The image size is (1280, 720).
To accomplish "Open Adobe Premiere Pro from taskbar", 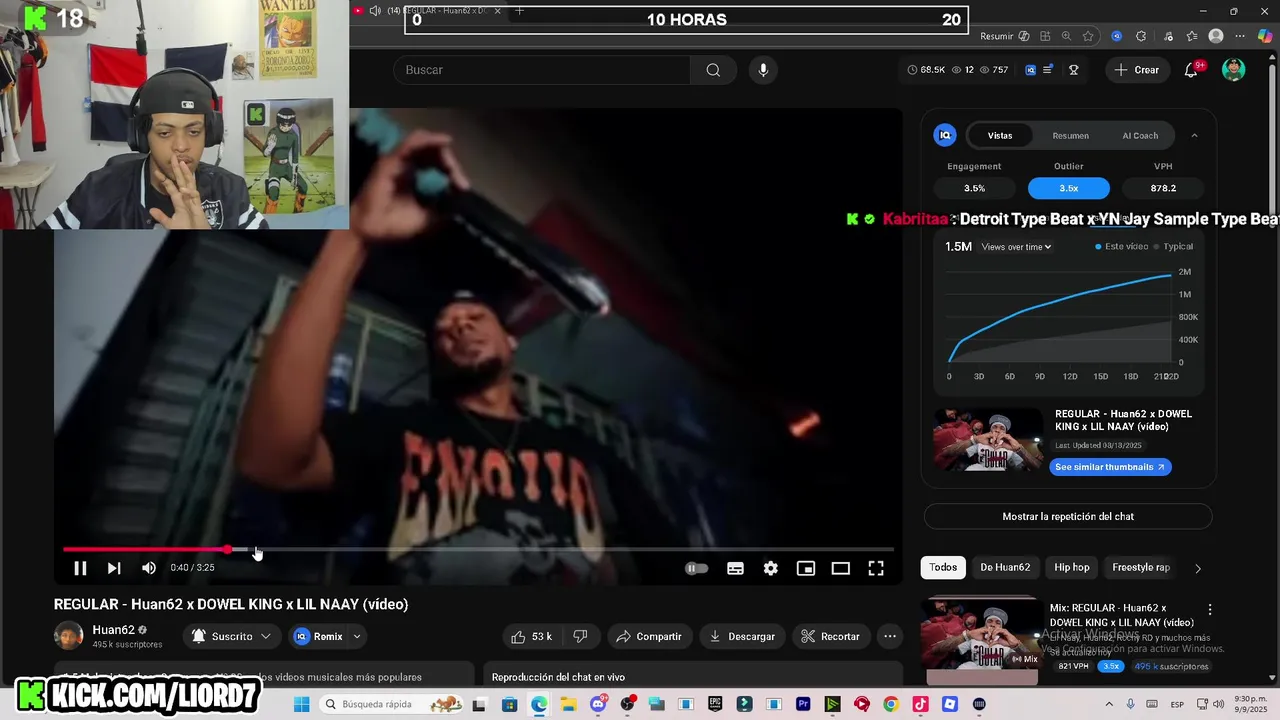I will (803, 704).
